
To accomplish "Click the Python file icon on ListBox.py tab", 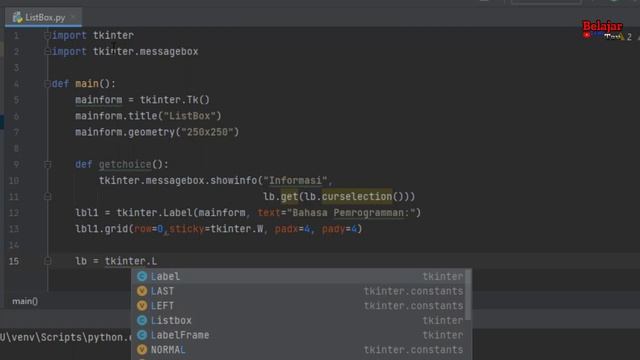I will [17, 18].
